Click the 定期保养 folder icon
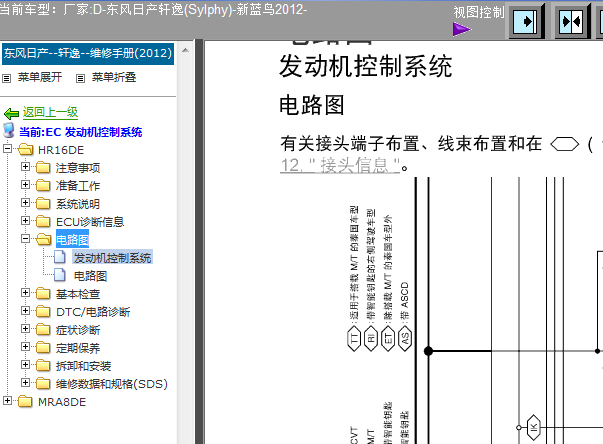Screen dimensions: 603x444 click(43, 348)
